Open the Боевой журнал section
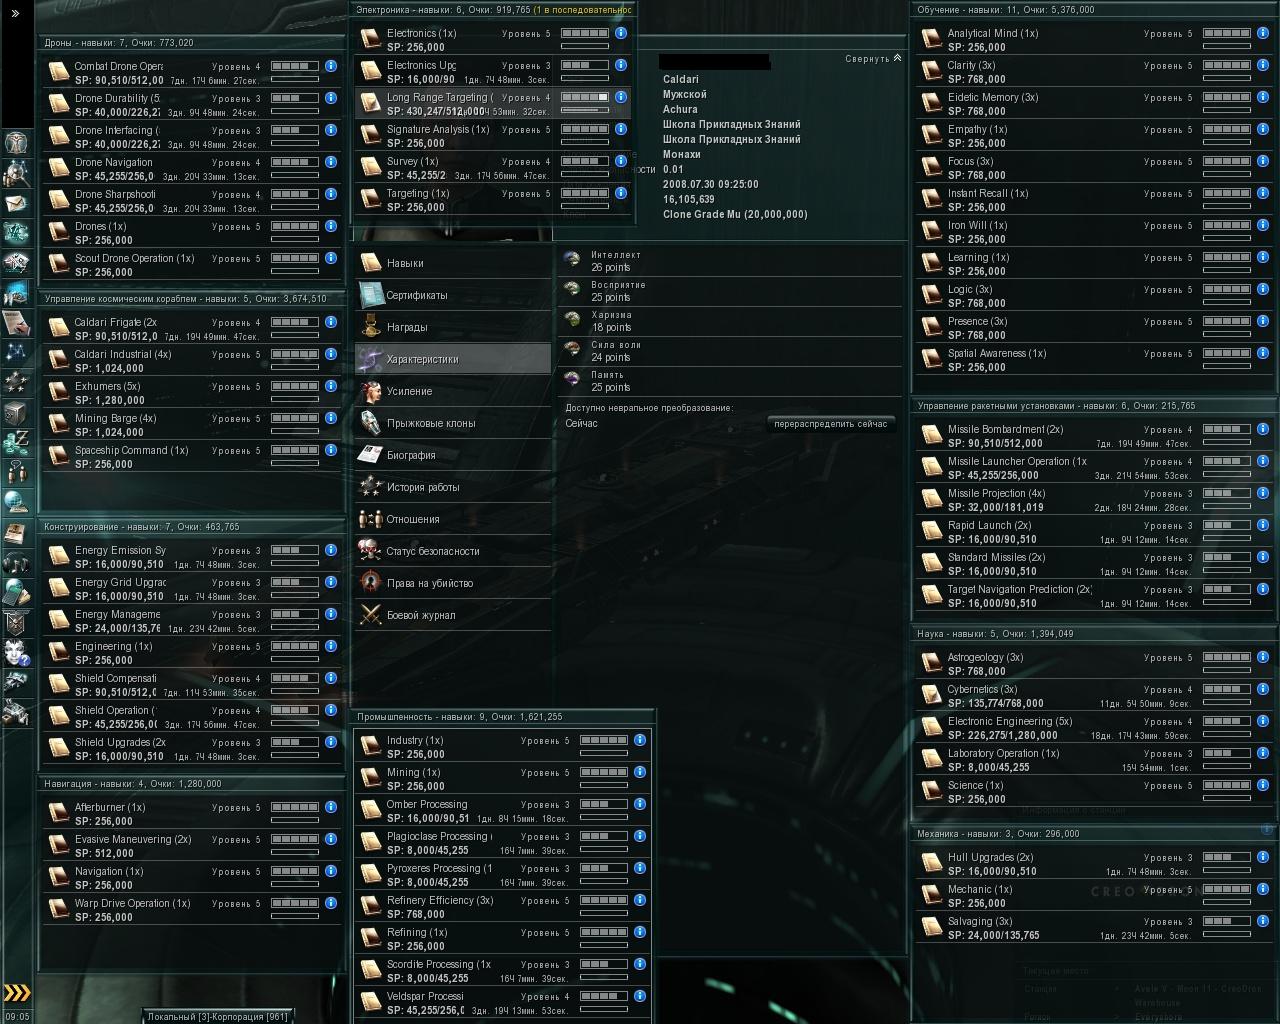This screenshot has width=1280, height=1024. (x=453, y=615)
